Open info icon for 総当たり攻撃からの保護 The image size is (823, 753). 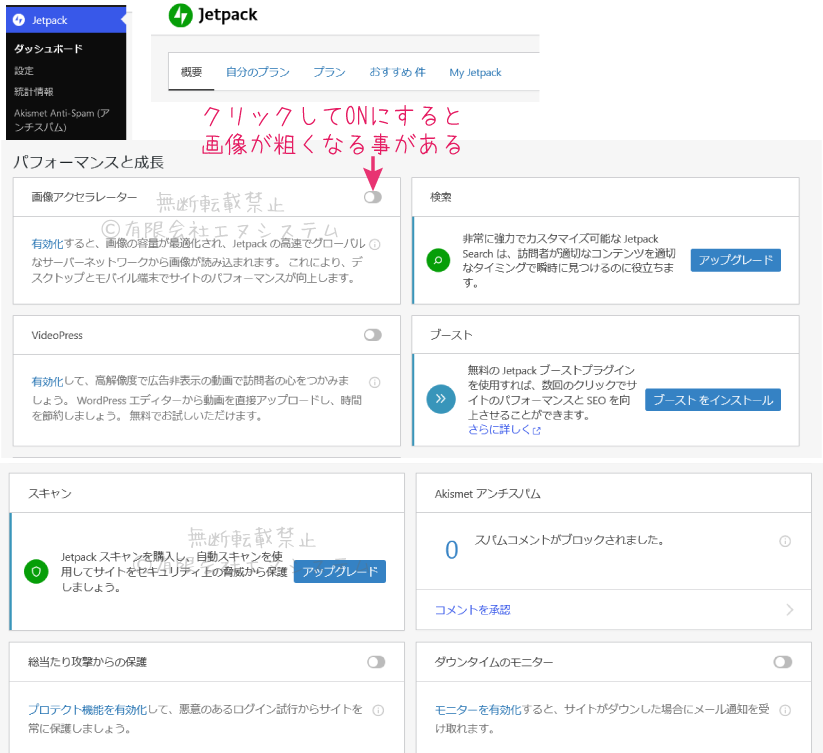point(378,710)
